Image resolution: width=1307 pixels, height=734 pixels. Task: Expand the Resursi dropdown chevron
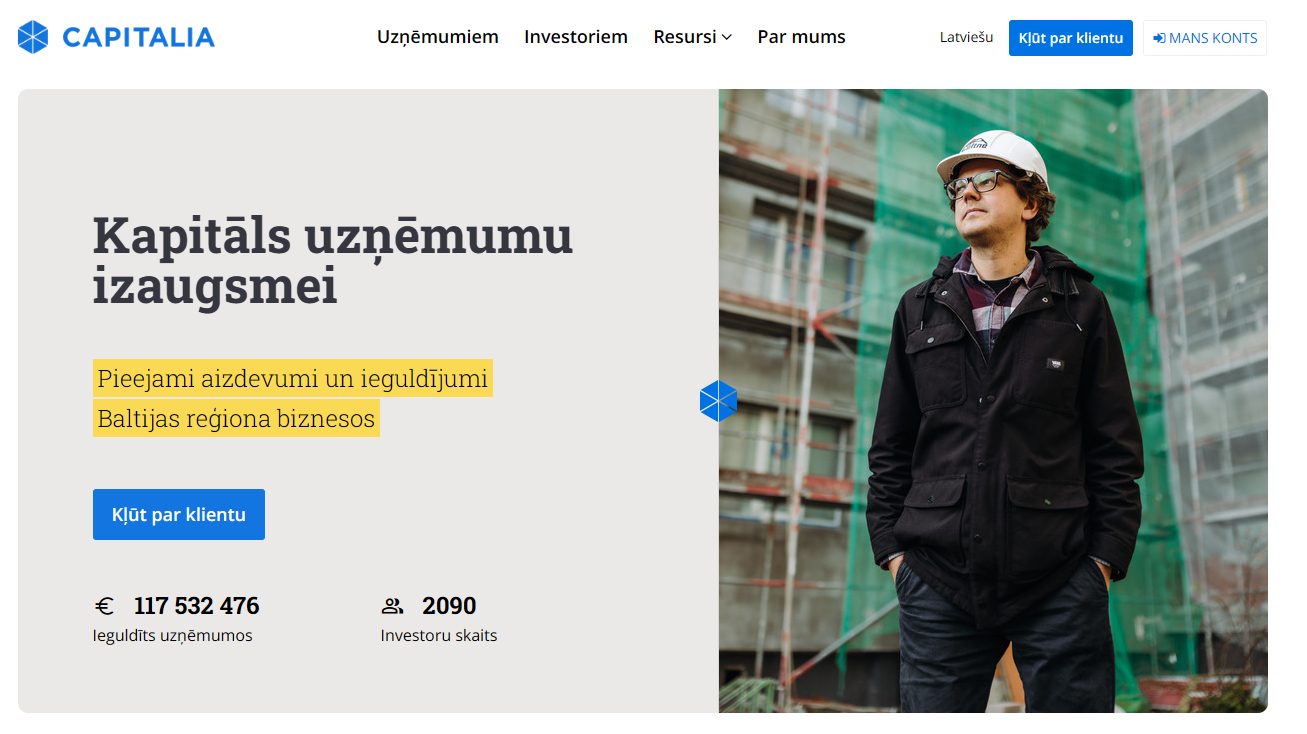click(x=727, y=37)
